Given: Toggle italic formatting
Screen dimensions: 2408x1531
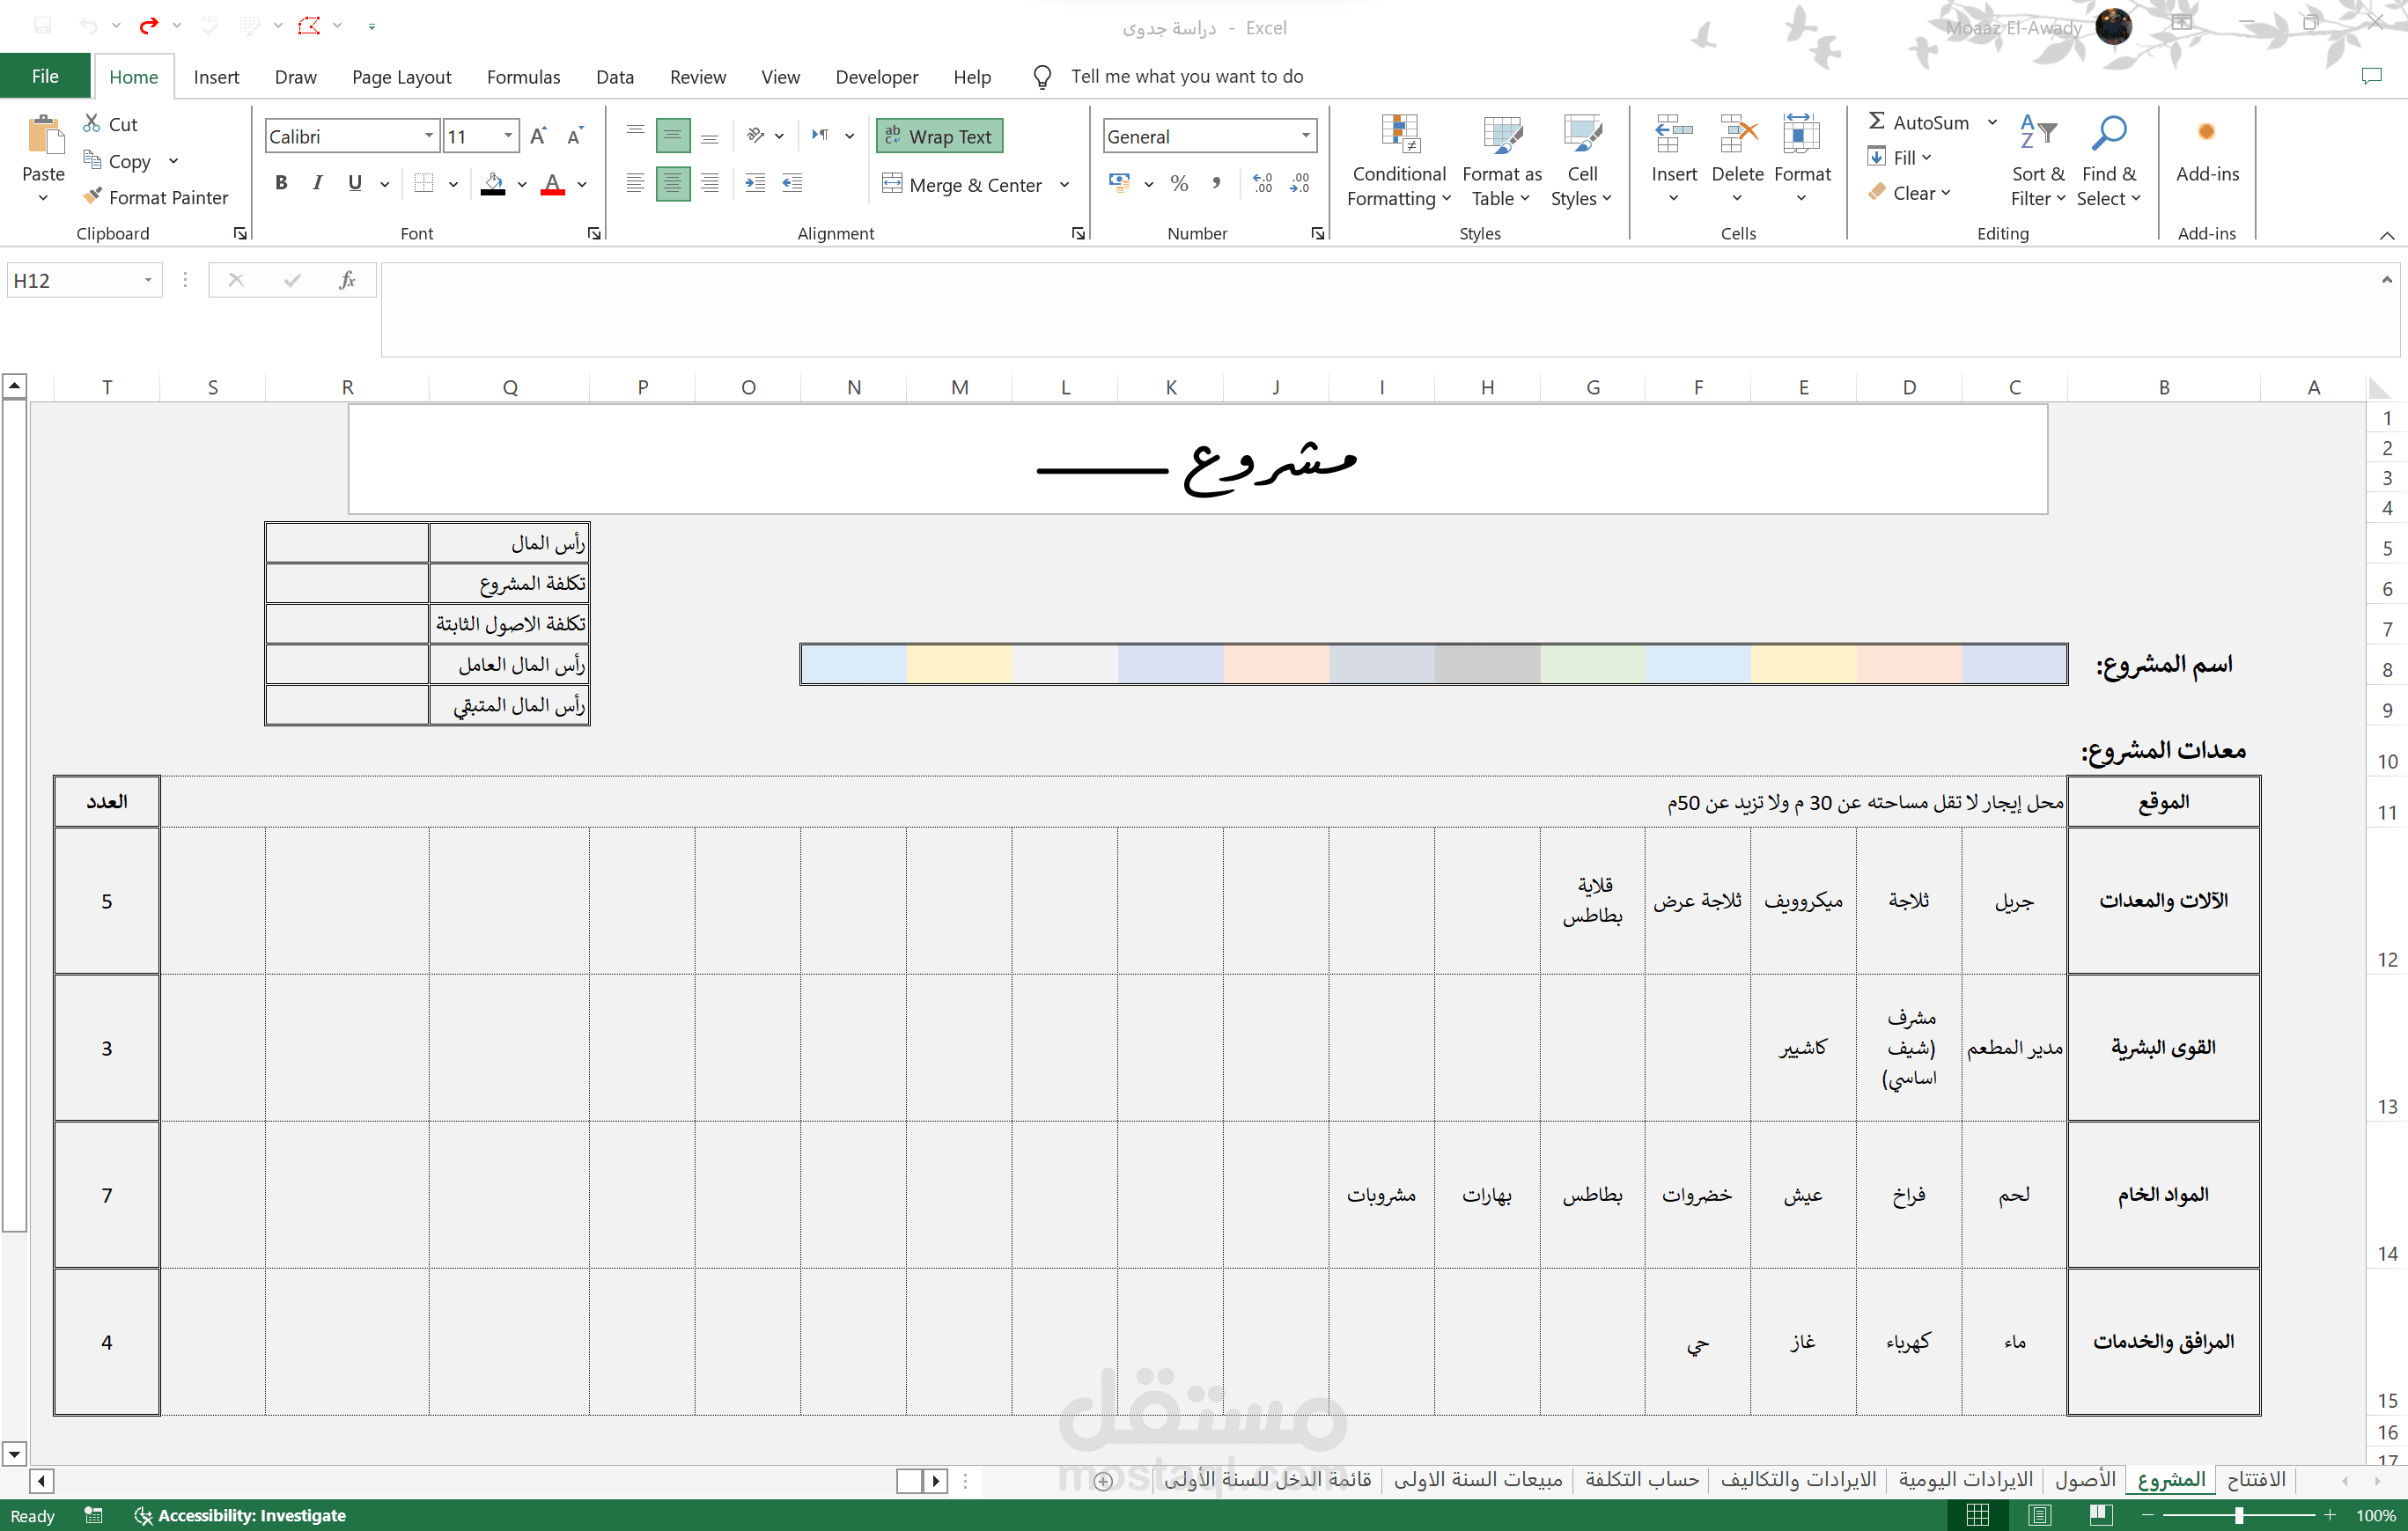Looking at the screenshot, I should 317,182.
